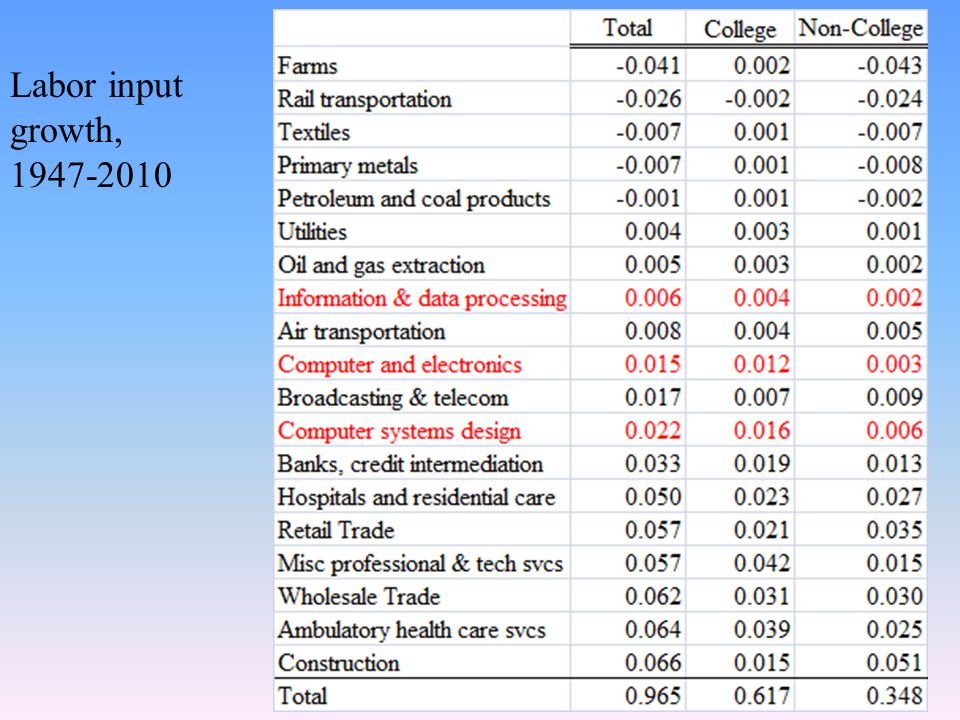Click the 'Rail transportation' row label

(x=364, y=99)
